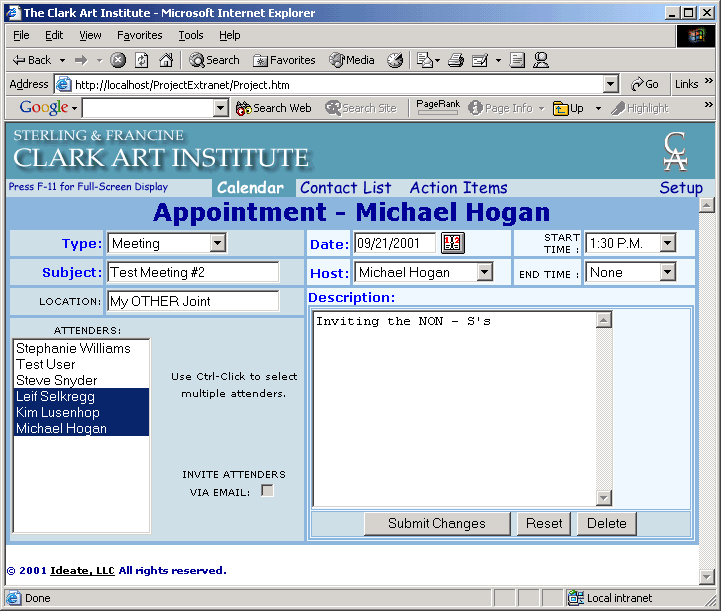This screenshot has width=721, height=611.
Task: Open the Ideate, LLC link
Action: 82,571
